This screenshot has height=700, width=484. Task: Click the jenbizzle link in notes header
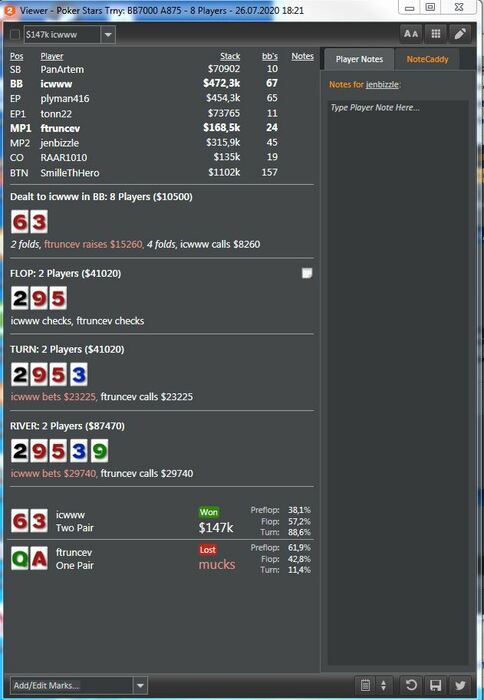point(382,84)
